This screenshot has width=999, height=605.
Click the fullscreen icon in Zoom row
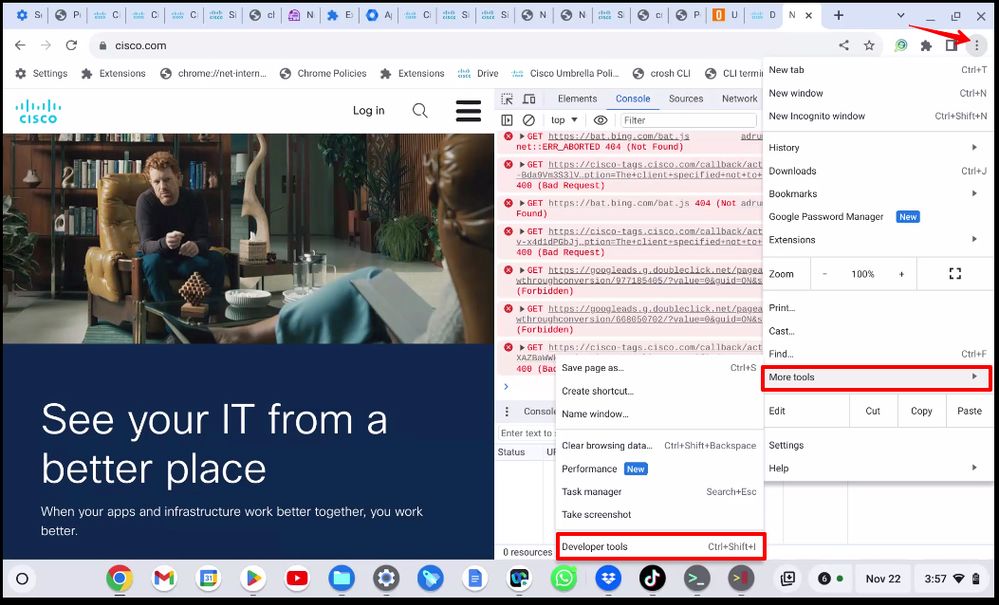point(954,274)
